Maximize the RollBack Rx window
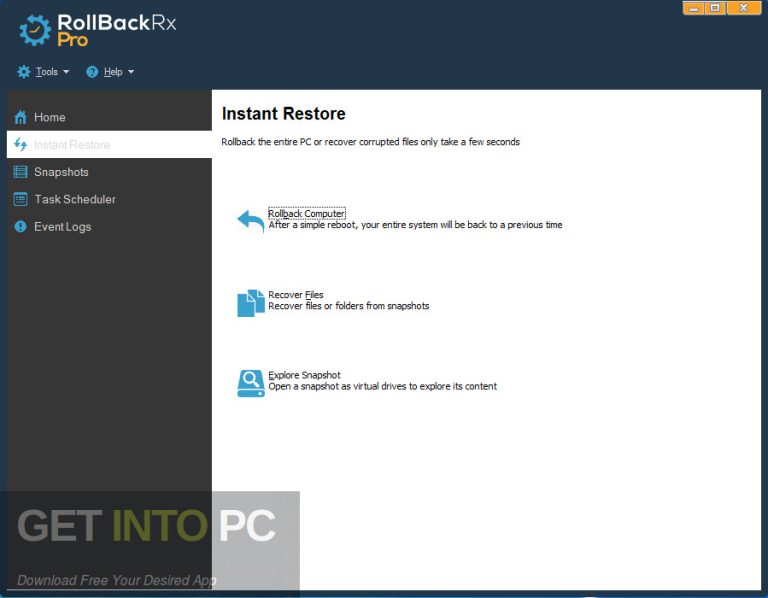The width and height of the screenshot is (768, 598). click(716, 8)
